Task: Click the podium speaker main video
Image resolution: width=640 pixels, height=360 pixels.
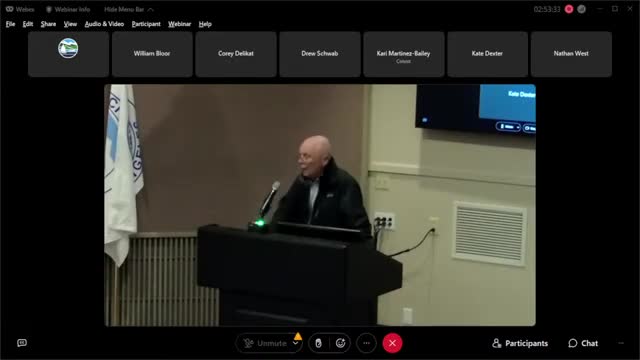Action: point(320,205)
